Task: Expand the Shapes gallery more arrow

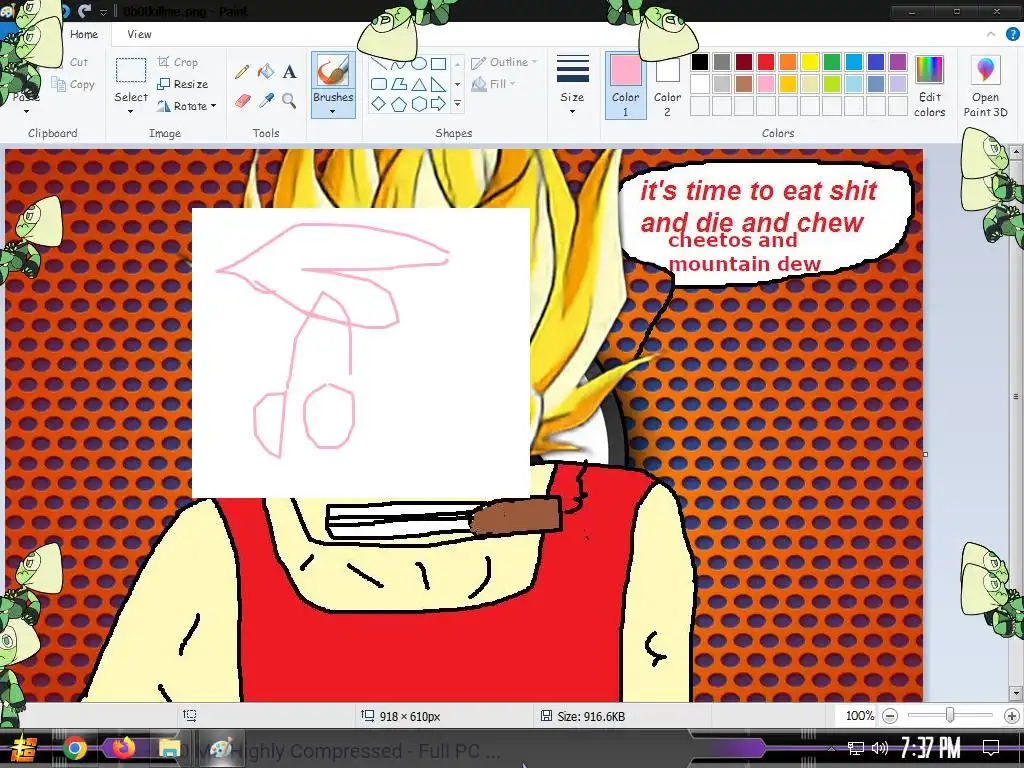Action: click(457, 104)
